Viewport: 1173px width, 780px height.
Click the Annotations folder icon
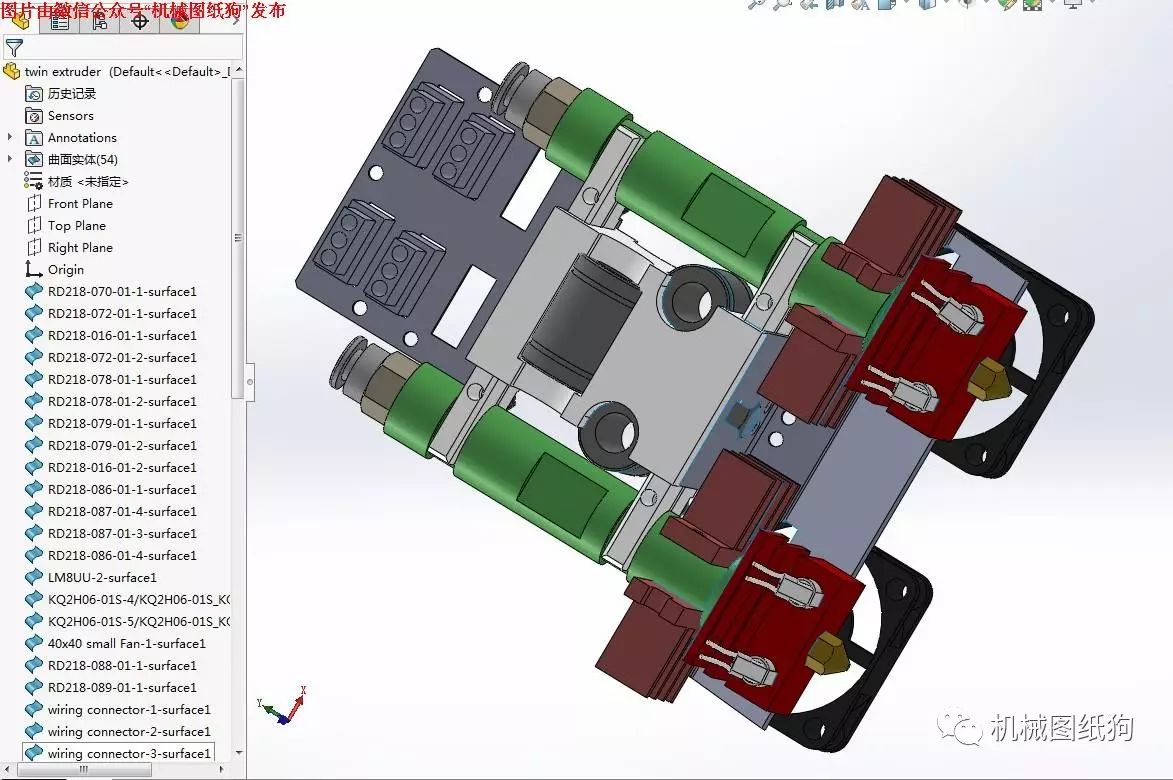(x=34, y=138)
